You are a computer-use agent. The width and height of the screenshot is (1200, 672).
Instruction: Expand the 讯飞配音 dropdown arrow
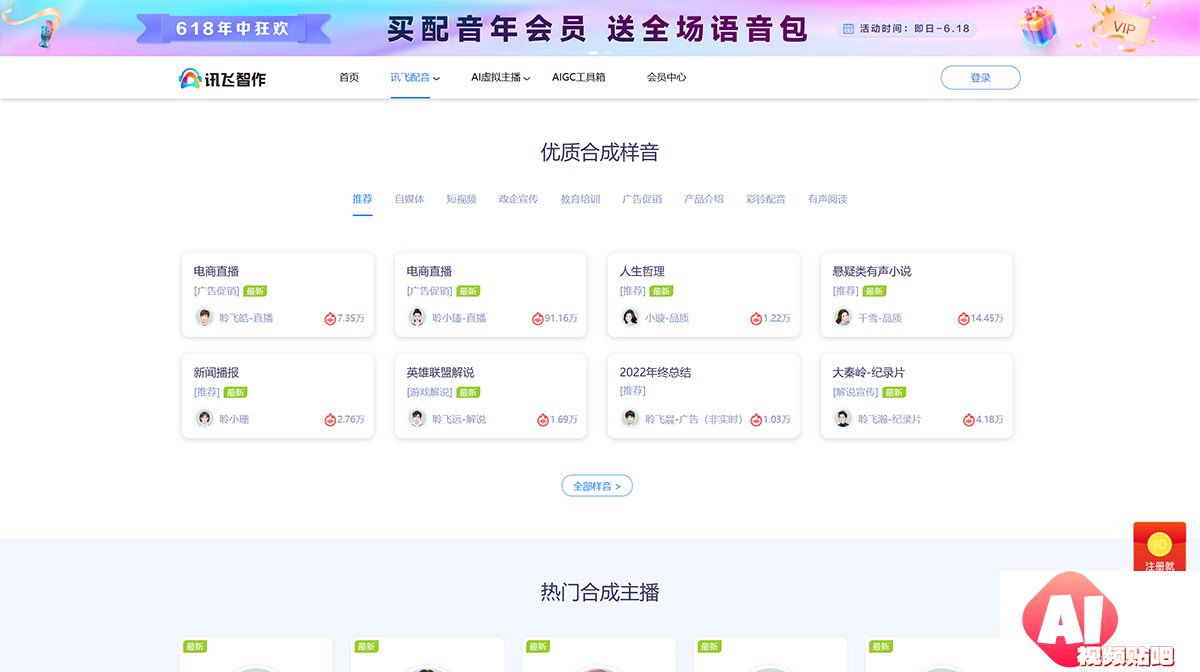tap(436, 78)
